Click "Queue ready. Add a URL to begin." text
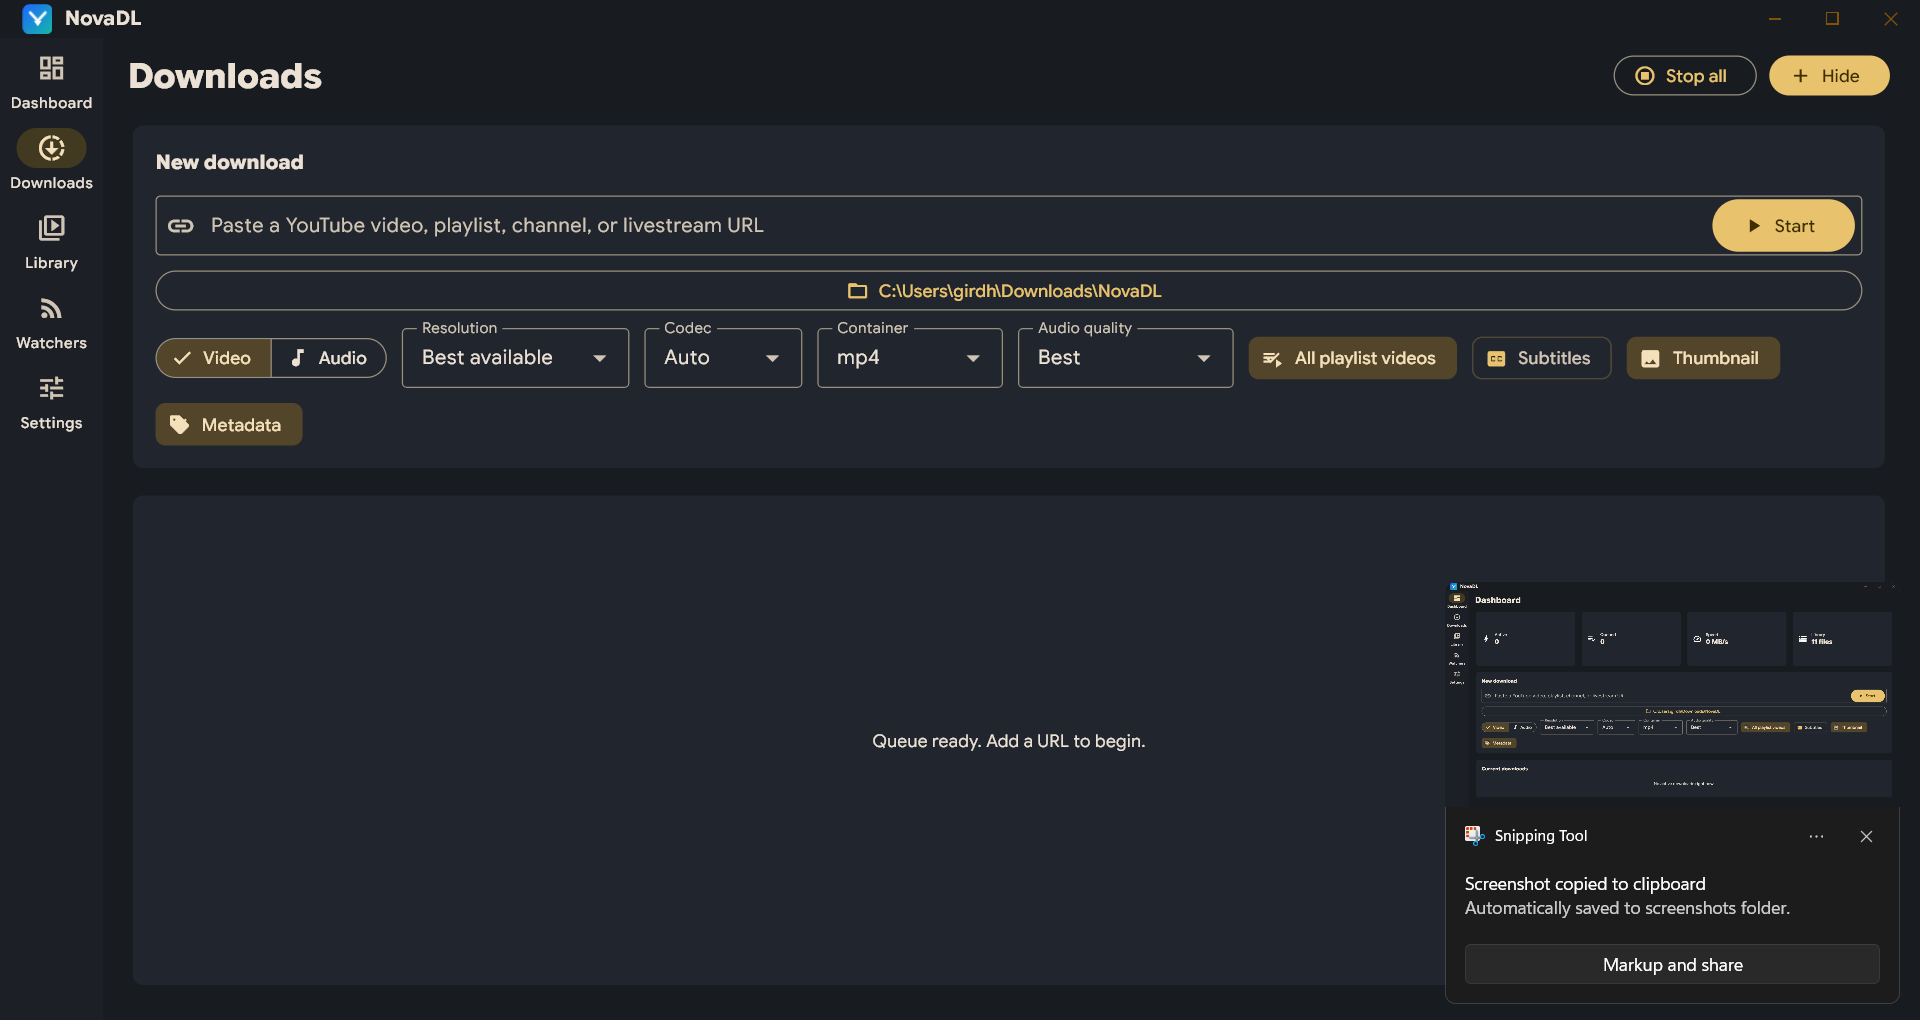The width and height of the screenshot is (1920, 1020). [x=1008, y=741]
